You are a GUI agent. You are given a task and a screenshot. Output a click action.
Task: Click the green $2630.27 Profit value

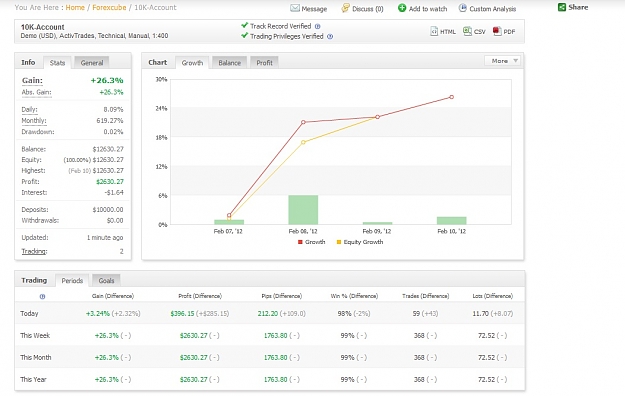point(110,181)
